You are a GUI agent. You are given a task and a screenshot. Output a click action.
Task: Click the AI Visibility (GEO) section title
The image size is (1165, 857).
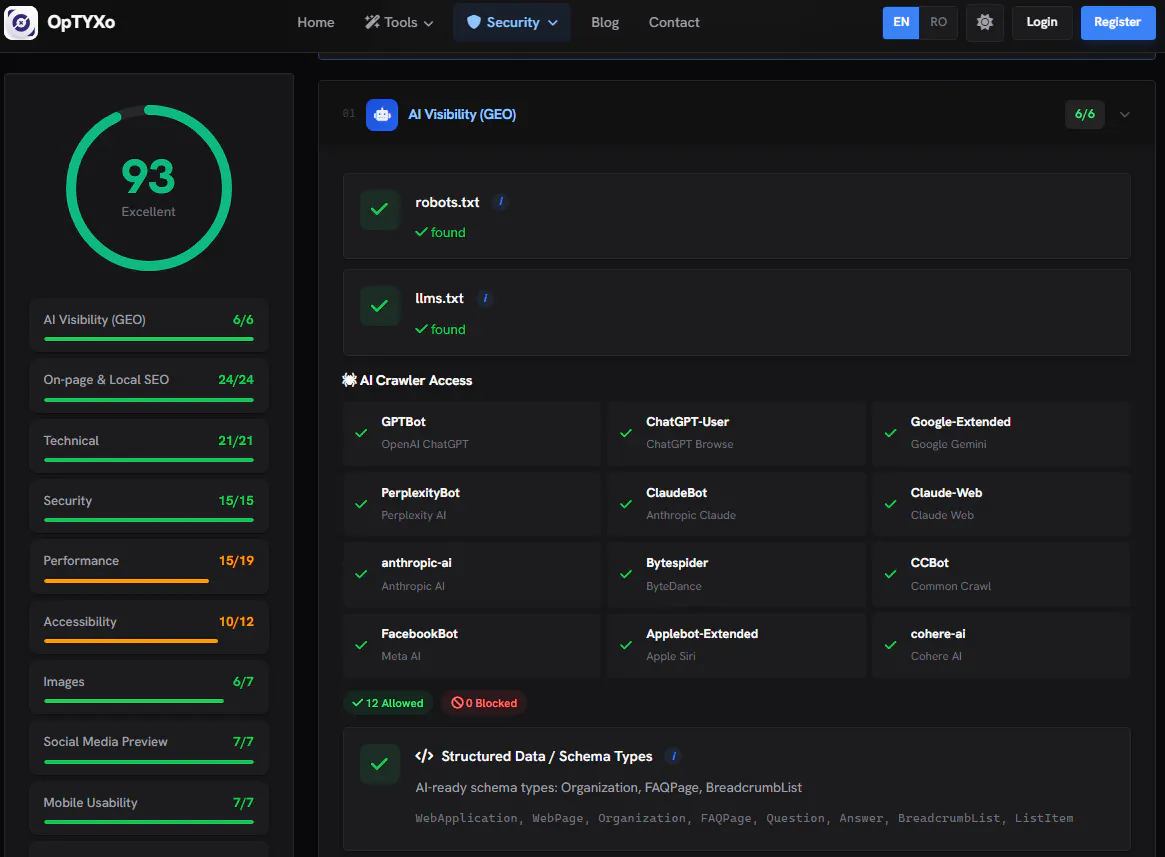[x=462, y=114]
